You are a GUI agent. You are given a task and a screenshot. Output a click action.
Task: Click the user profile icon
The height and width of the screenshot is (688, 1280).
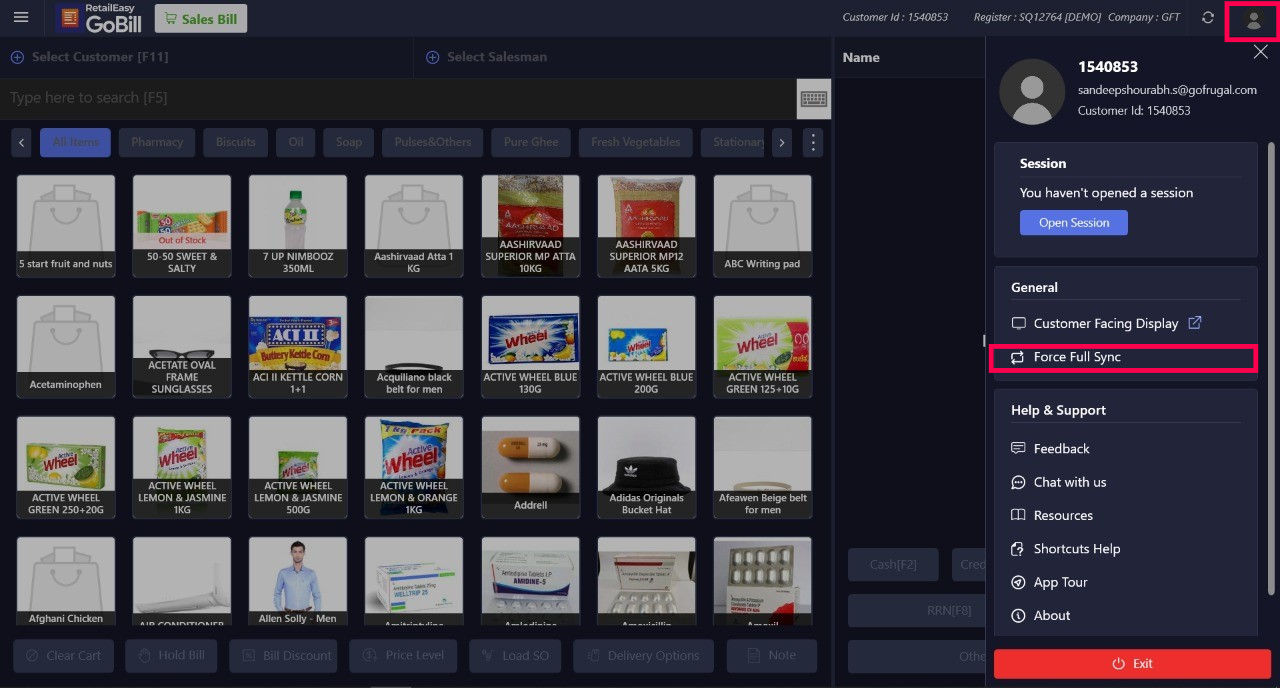[1253, 20]
